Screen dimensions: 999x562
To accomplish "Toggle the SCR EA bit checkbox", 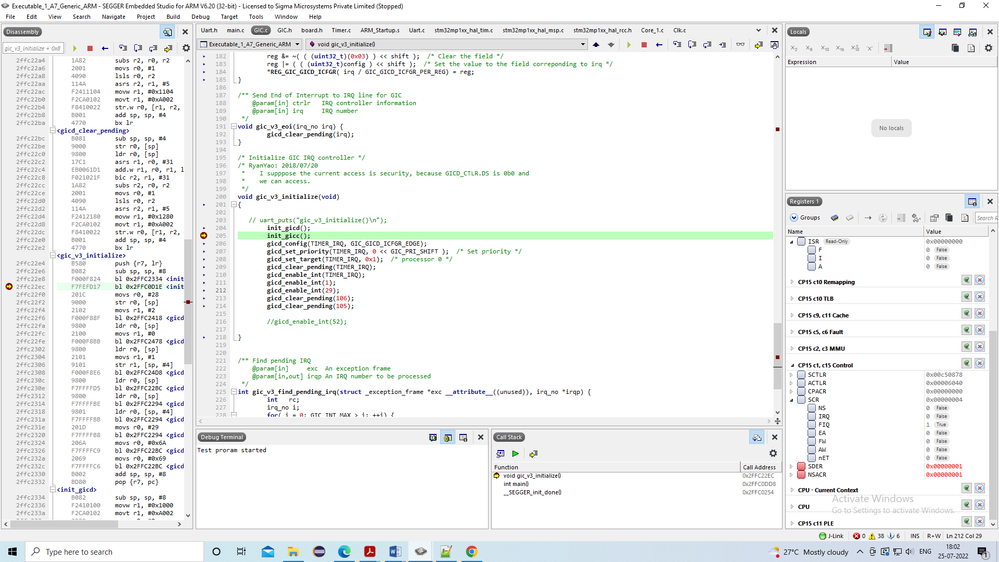I will pyautogui.click(x=811, y=433).
